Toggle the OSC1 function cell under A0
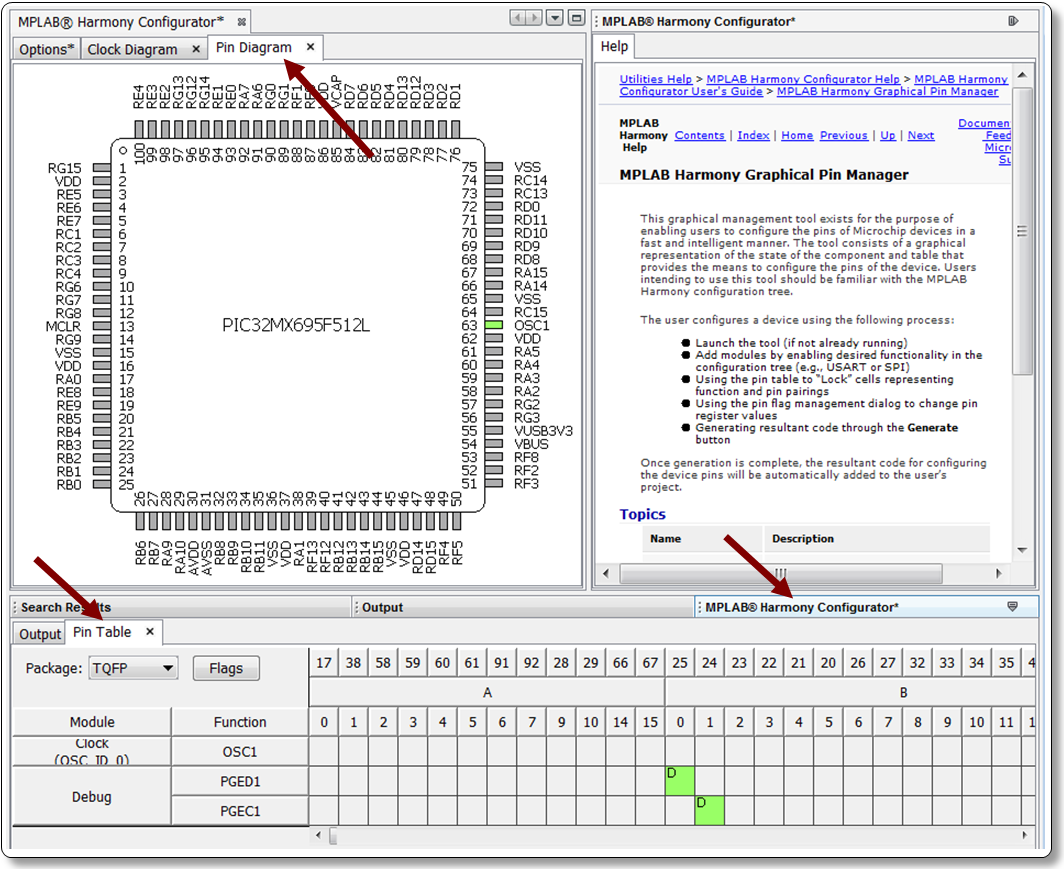This screenshot has width=1064, height=869. point(324,752)
